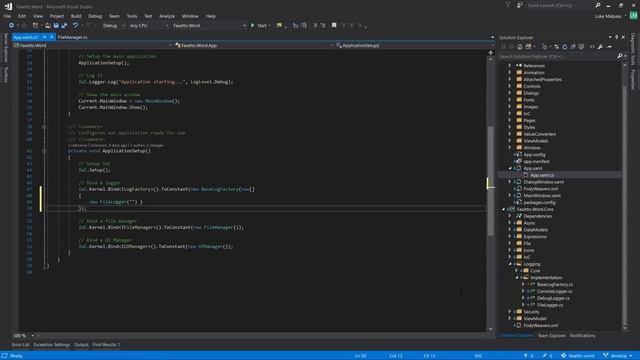Image resolution: width=640 pixels, height=360 pixels.
Task: Expand the BaseLogFactory.cs file node
Action: point(523,284)
